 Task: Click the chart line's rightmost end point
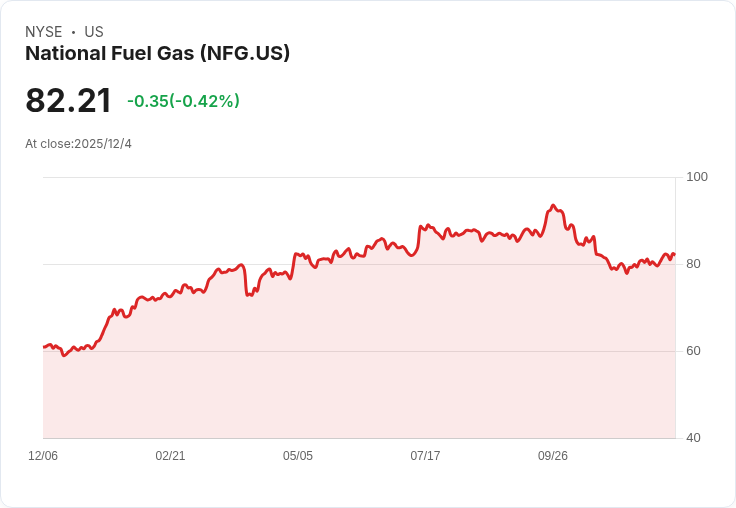(x=674, y=254)
